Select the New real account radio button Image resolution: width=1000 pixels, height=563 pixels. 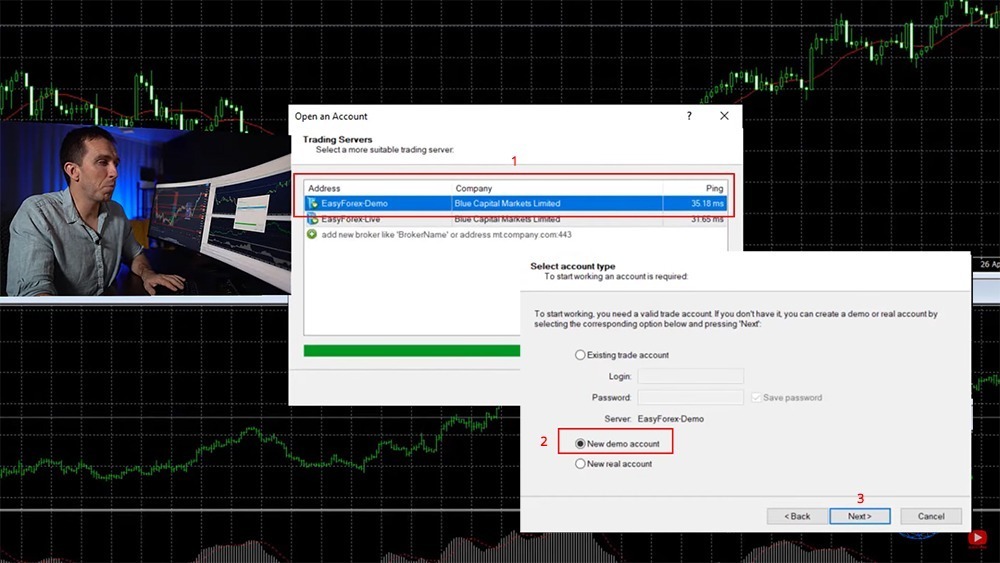580,464
